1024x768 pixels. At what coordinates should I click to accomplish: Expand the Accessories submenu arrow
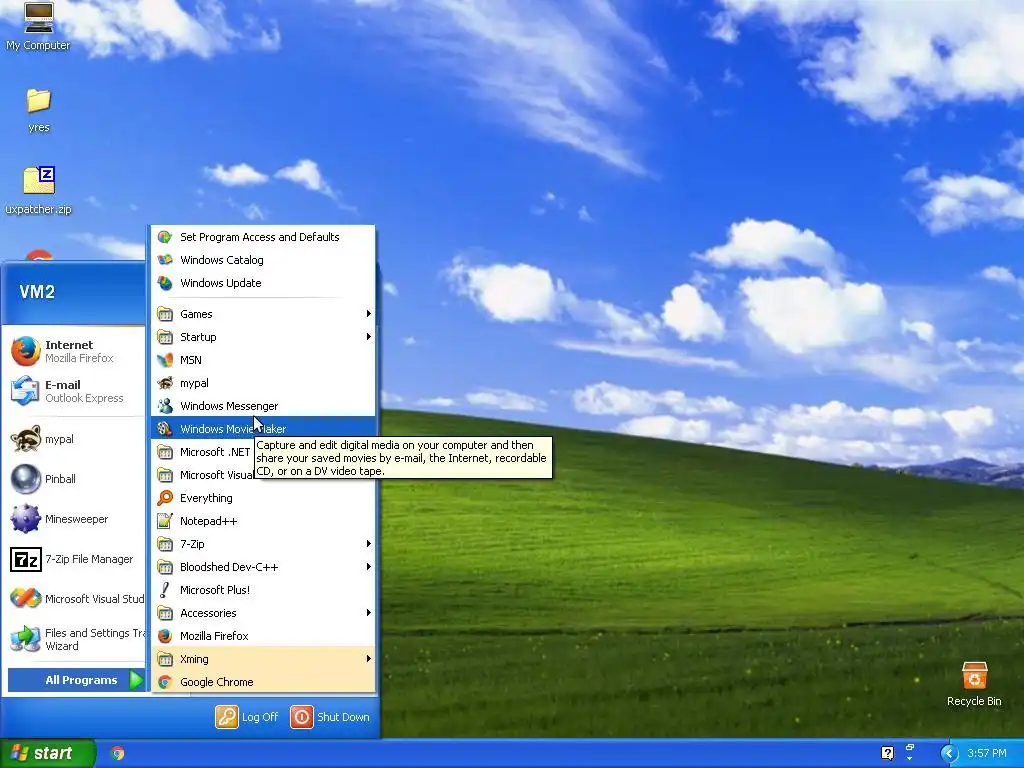(x=368, y=613)
